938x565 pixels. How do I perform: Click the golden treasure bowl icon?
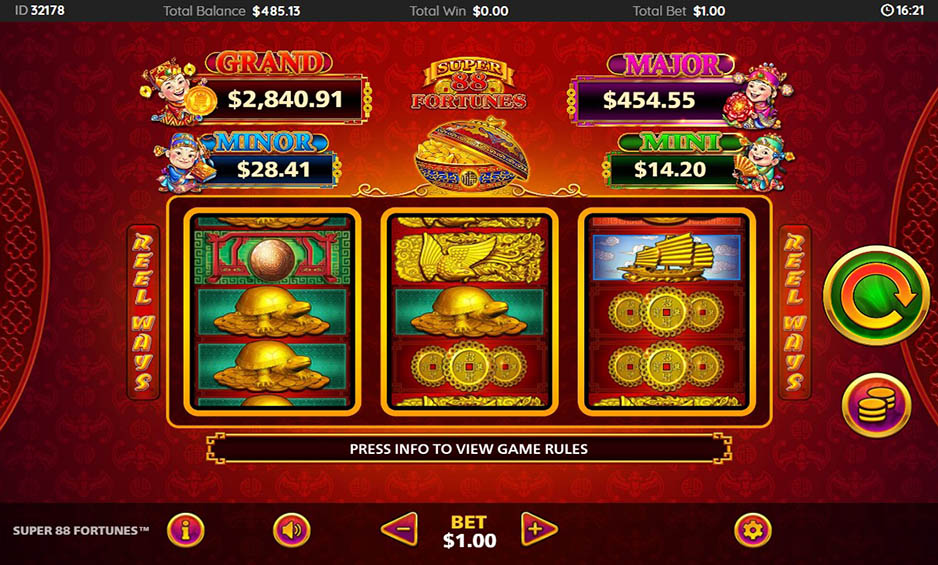470,154
